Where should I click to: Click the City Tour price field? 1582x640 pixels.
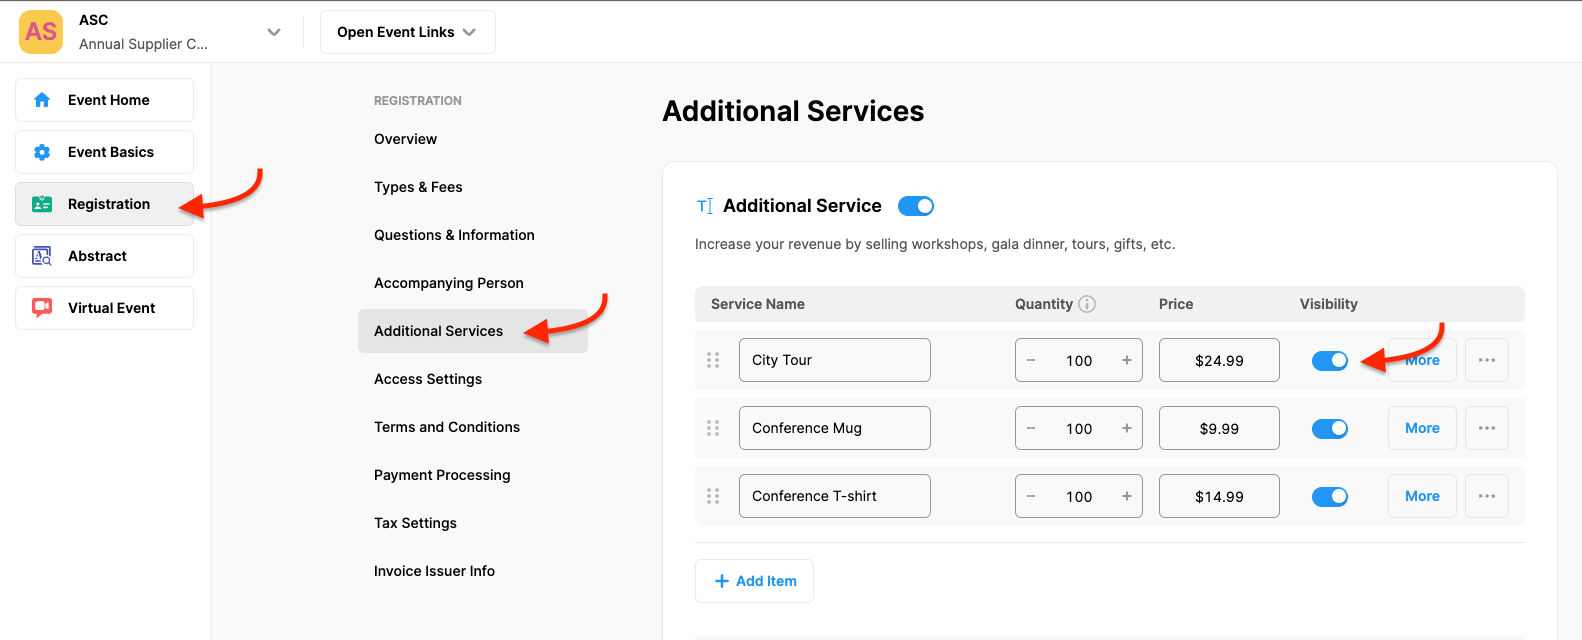tap(1218, 360)
